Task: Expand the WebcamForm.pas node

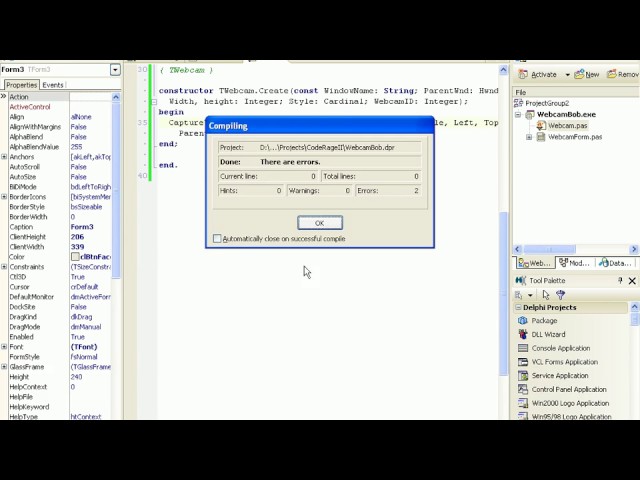Action: tap(529, 137)
